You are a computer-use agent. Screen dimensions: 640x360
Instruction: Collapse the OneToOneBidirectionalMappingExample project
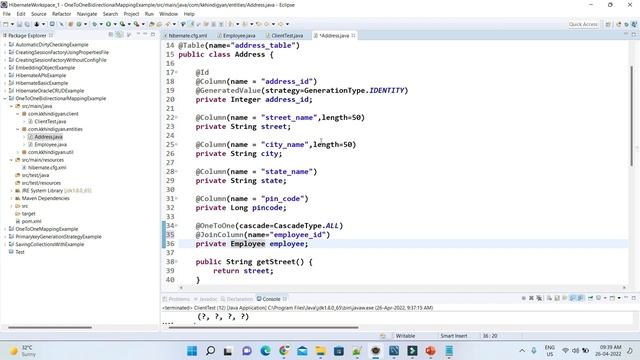[5, 98]
